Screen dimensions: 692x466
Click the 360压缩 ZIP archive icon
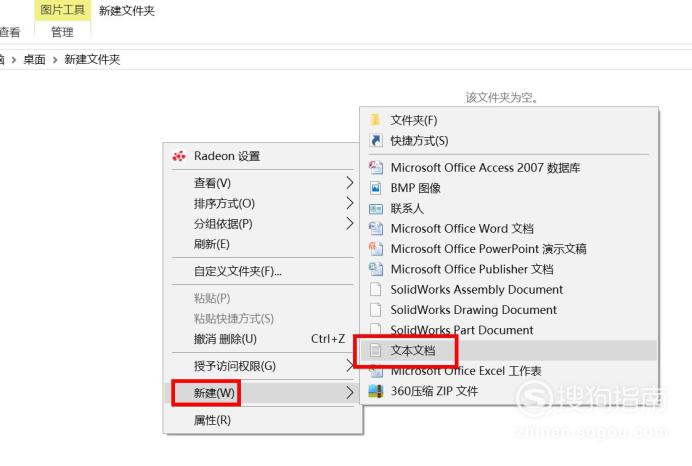point(376,391)
